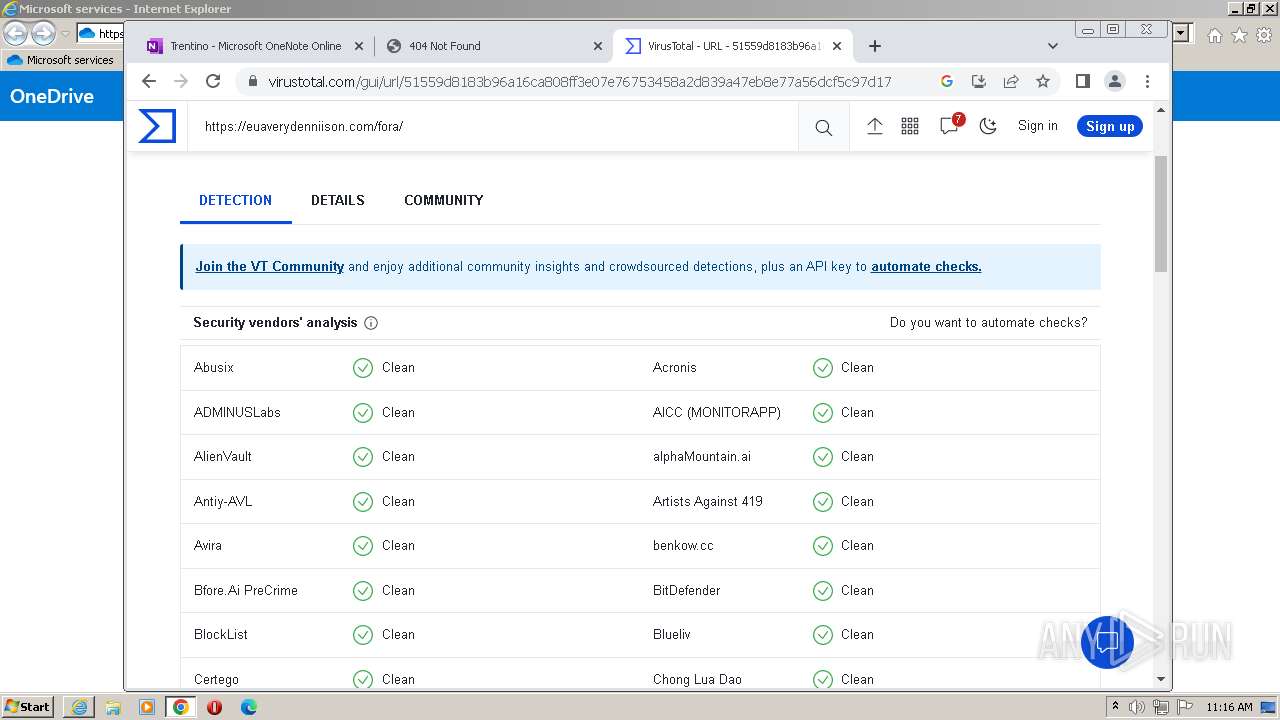Click the alphaMountain.ai vendor name

(702, 457)
